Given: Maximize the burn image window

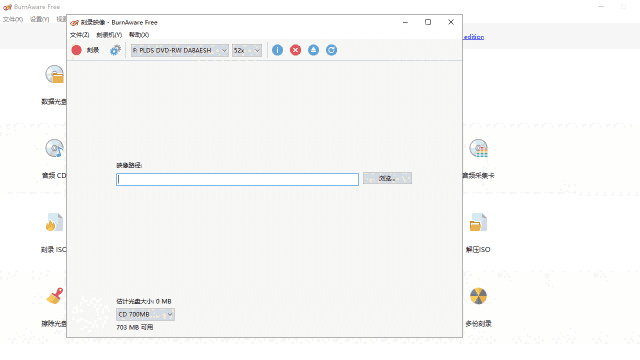Looking at the screenshot, I should pyautogui.click(x=428, y=22).
